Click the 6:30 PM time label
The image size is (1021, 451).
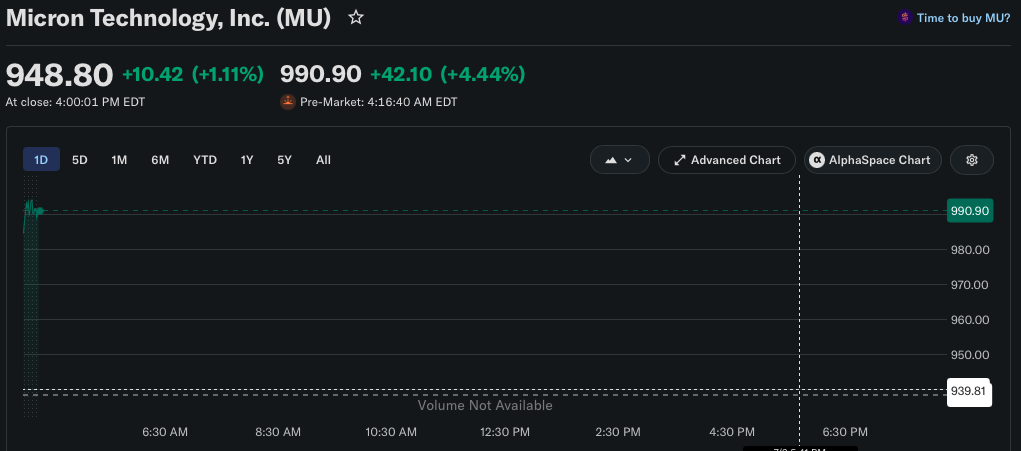pos(845,432)
